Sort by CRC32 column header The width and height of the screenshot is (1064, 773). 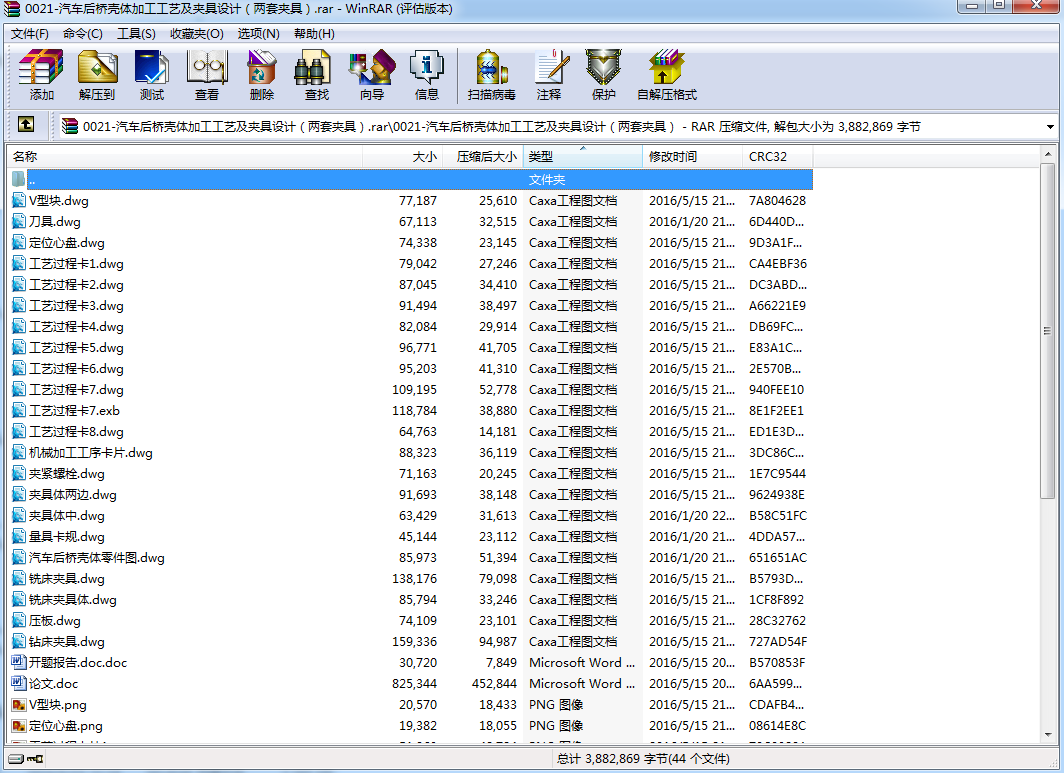[778, 157]
